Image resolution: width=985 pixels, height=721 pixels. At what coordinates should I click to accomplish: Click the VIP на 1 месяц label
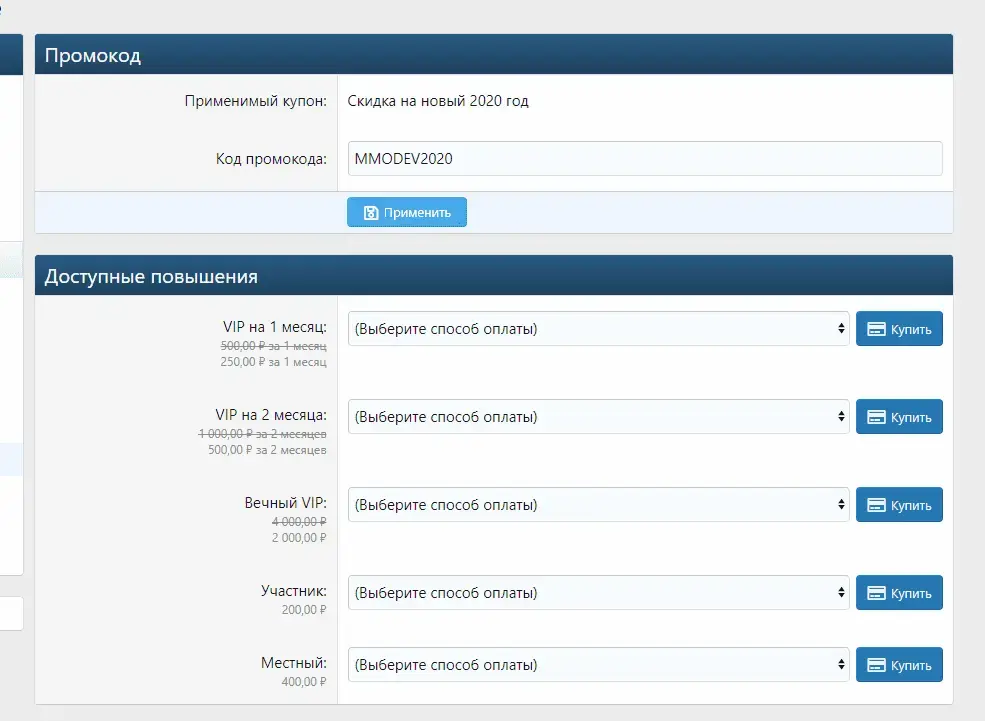[x=275, y=327]
